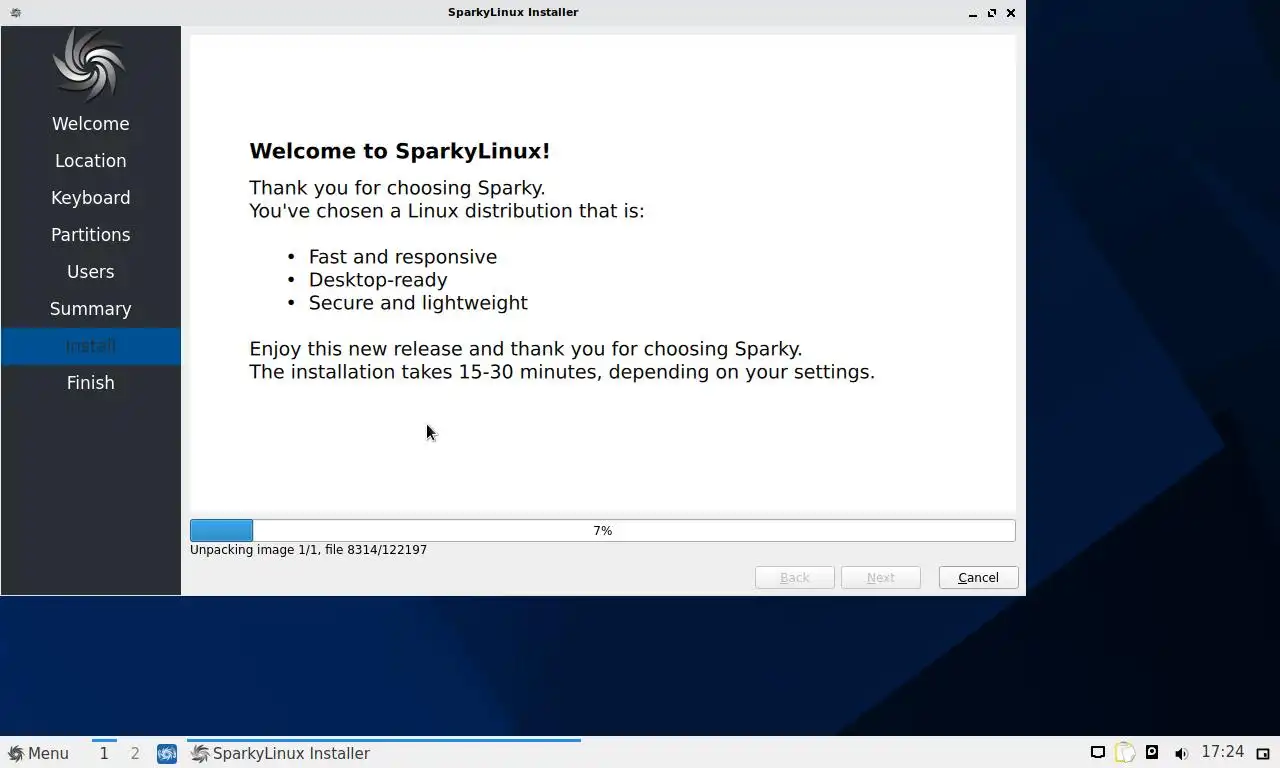Open the window menu icon in title bar
Screen dimensions: 1280x768
[15, 13]
